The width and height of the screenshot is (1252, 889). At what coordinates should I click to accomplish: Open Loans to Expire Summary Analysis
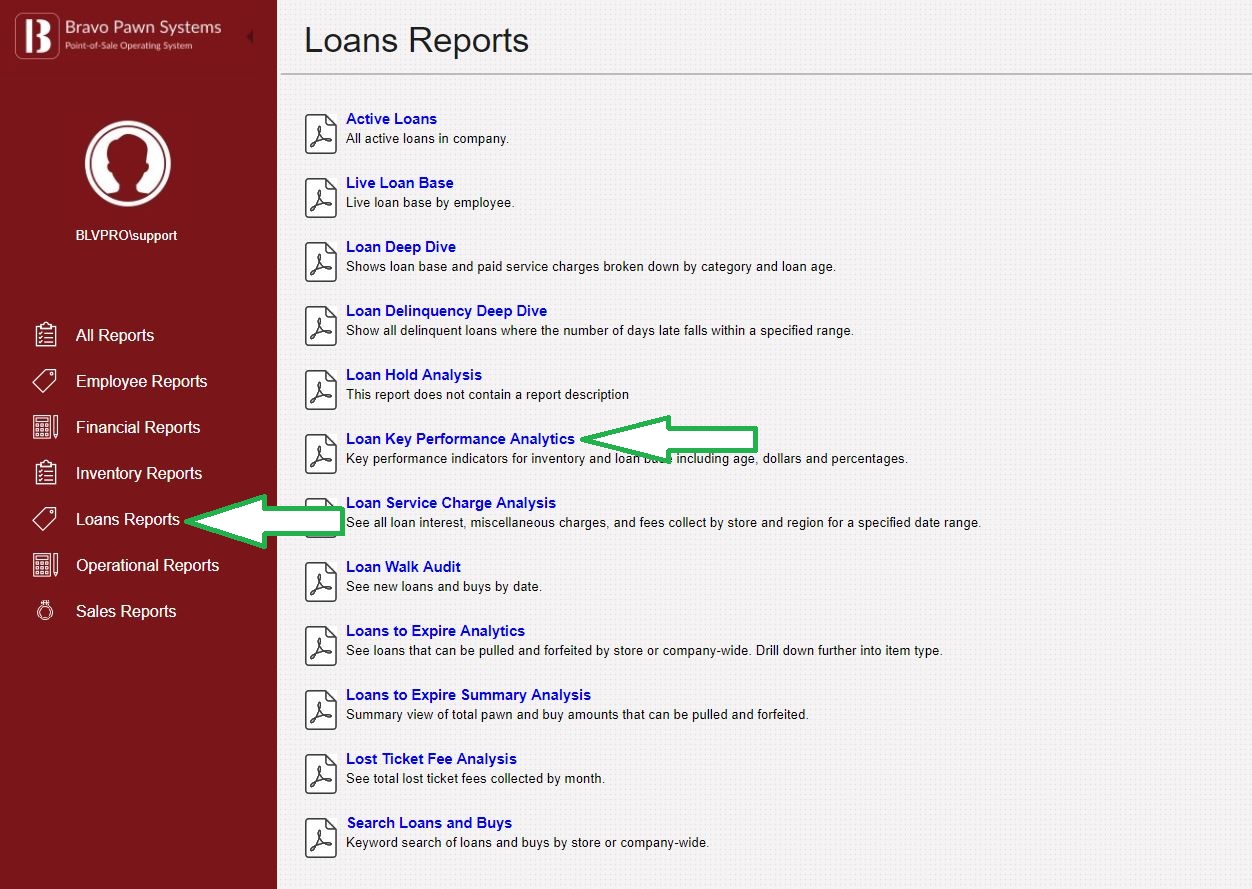[x=468, y=695]
